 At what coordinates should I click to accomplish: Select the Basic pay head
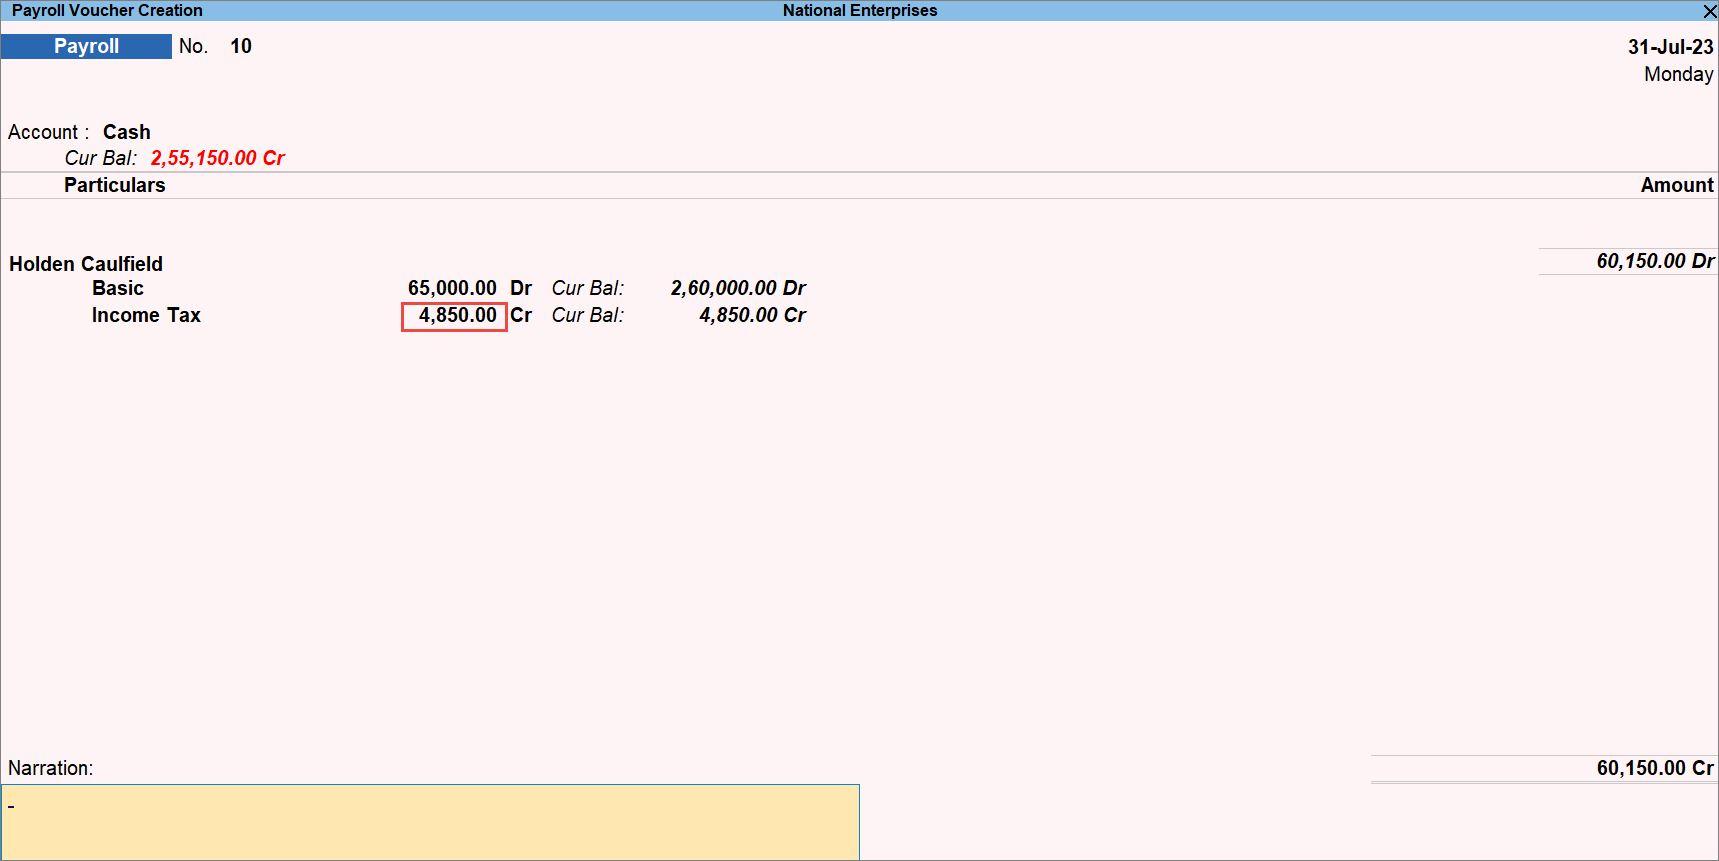(x=118, y=288)
